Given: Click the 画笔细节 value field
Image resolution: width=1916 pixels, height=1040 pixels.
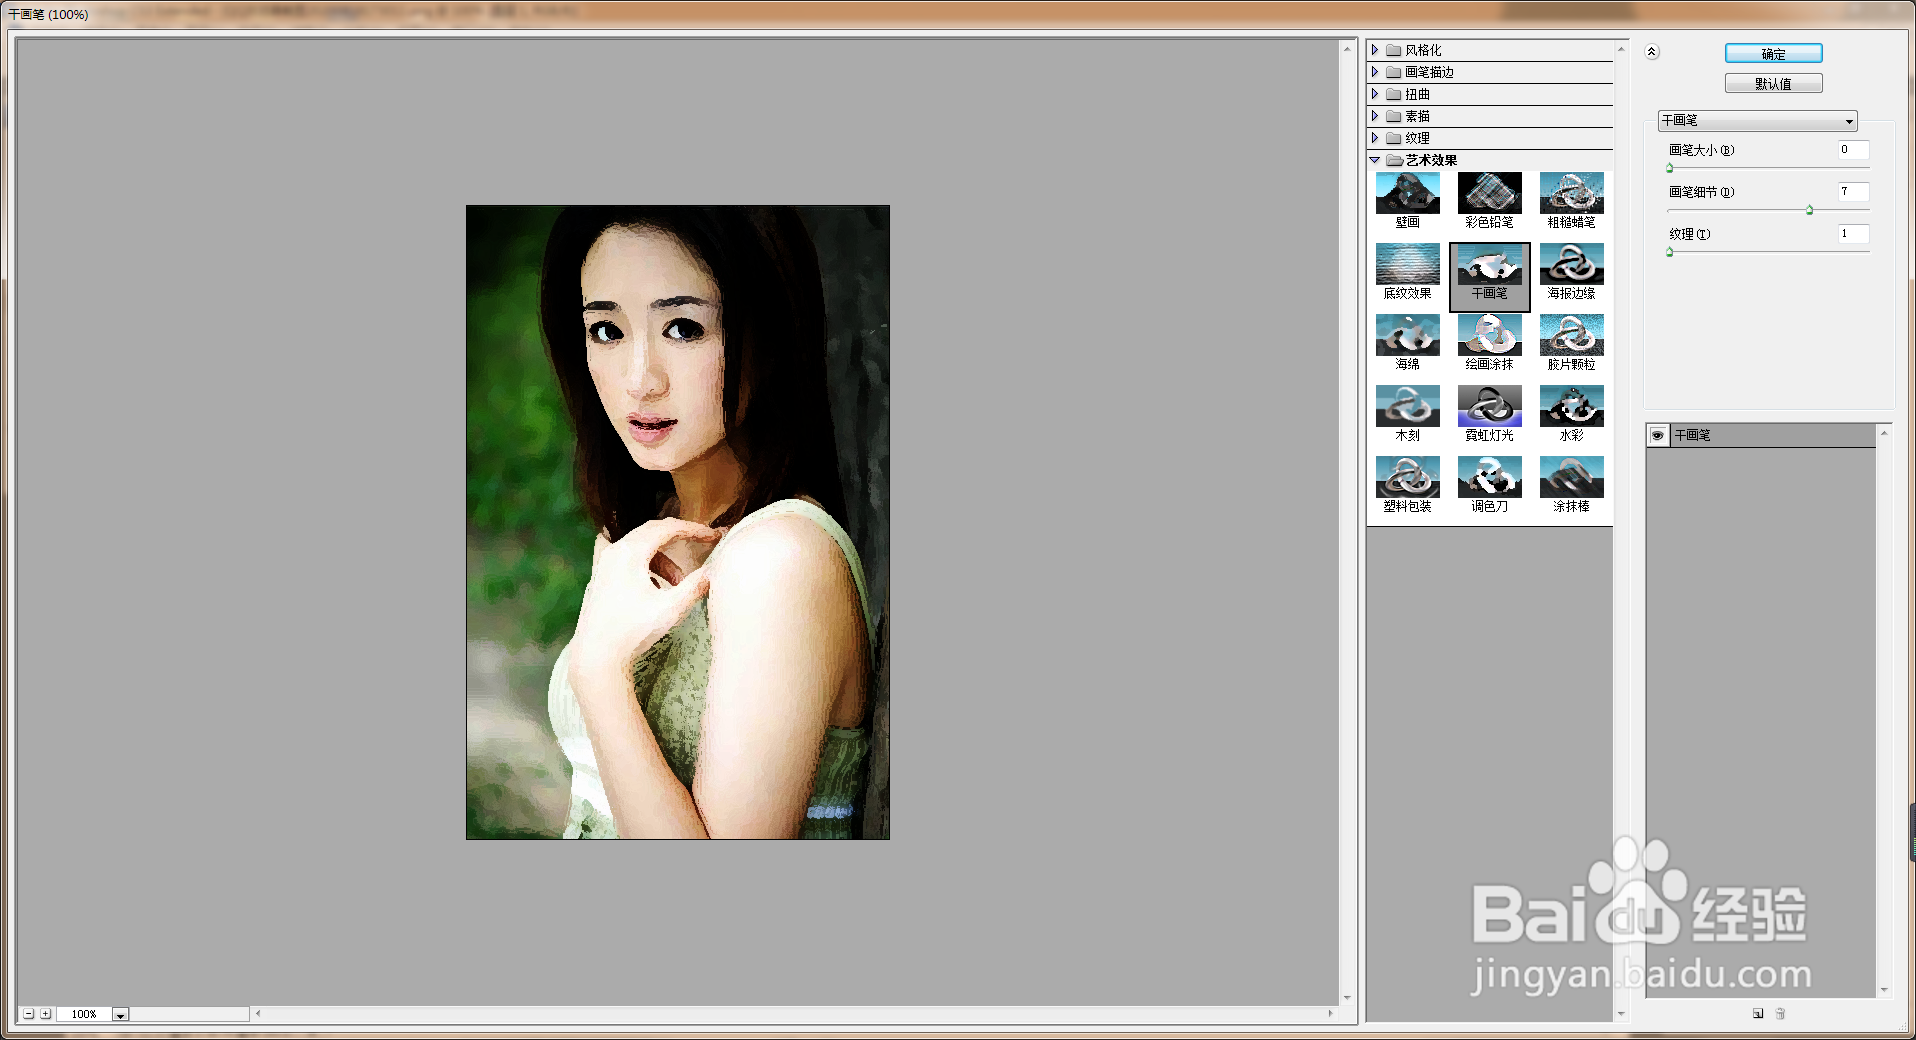Looking at the screenshot, I should 1853,192.
